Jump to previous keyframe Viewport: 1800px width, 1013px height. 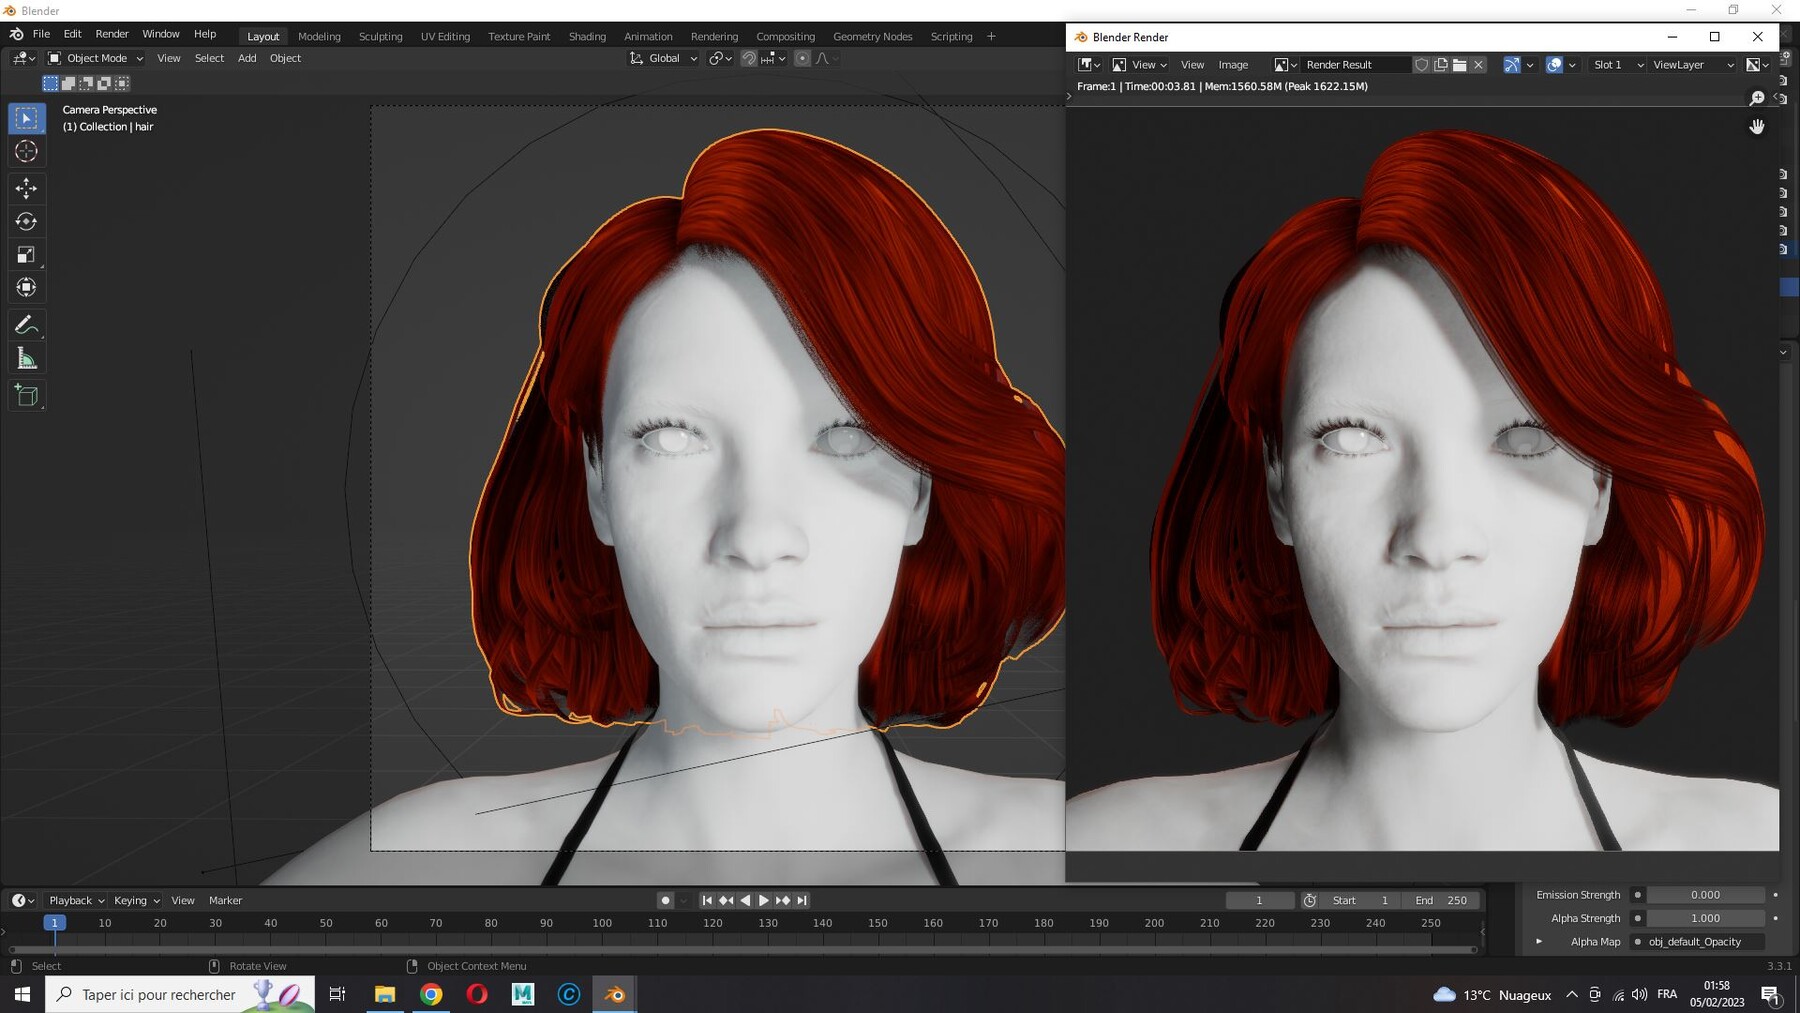click(x=726, y=900)
